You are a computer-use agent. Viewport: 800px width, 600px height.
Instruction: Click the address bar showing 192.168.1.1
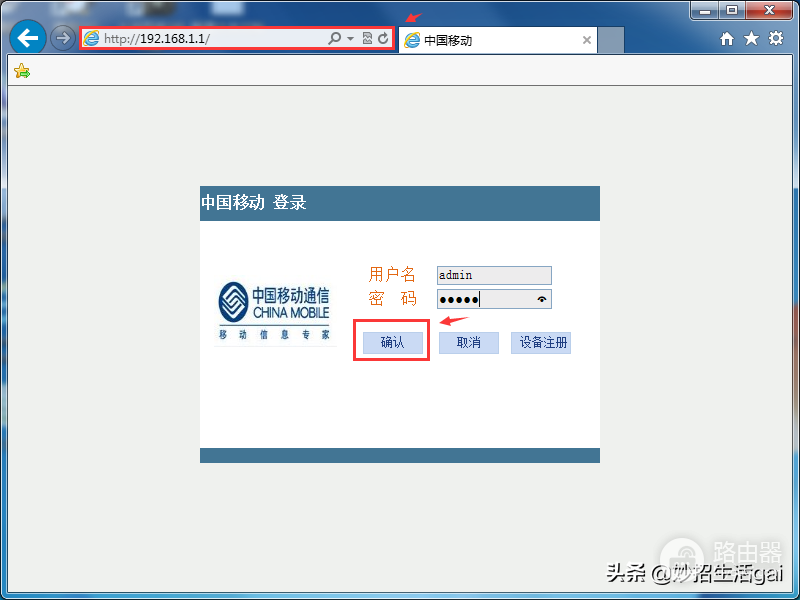point(236,38)
